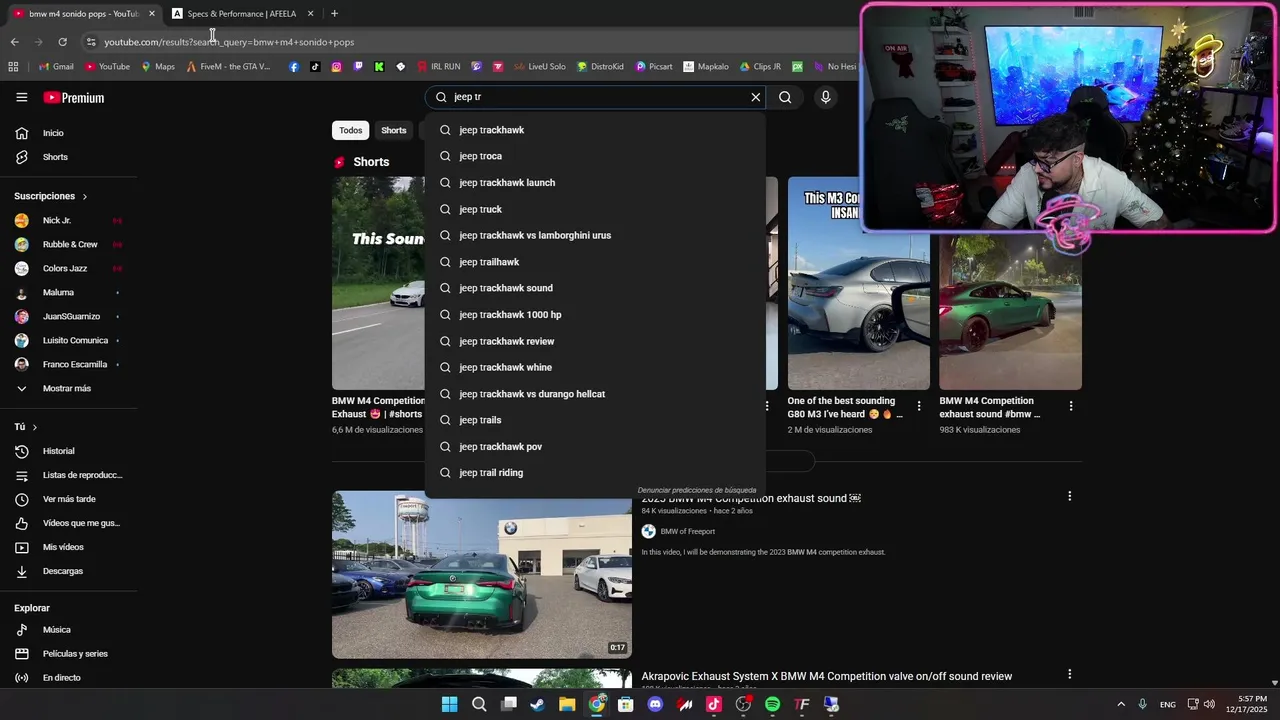Viewport: 1280px width, 720px height.
Task: Expand 'Mostrar más' subscriptions list
Action: 68,388
